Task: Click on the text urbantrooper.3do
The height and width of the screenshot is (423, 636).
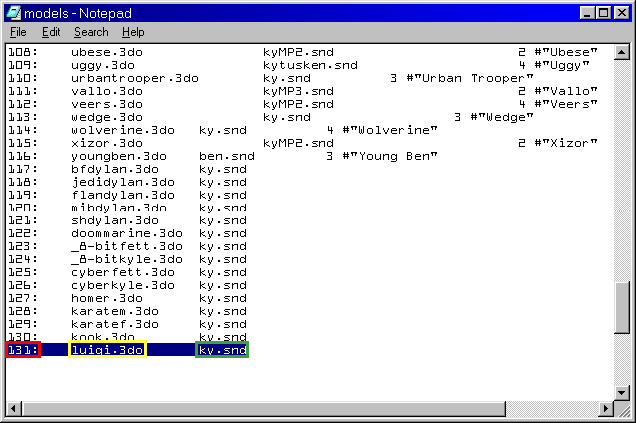Action: tap(135, 78)
